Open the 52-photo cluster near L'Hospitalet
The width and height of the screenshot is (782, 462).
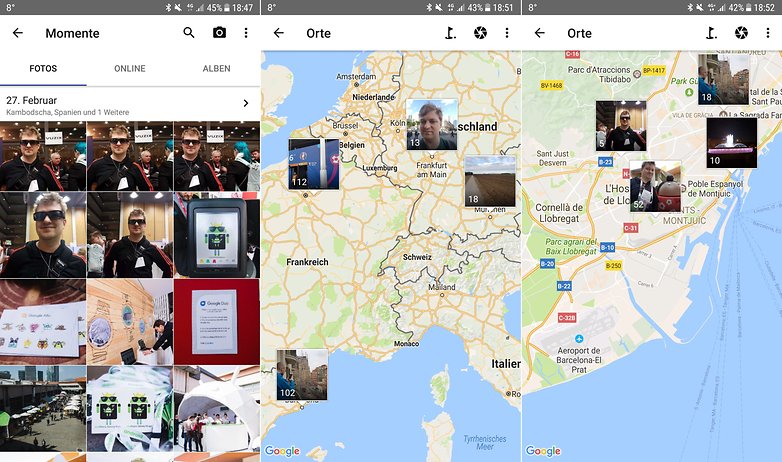(x=655, y=186)
